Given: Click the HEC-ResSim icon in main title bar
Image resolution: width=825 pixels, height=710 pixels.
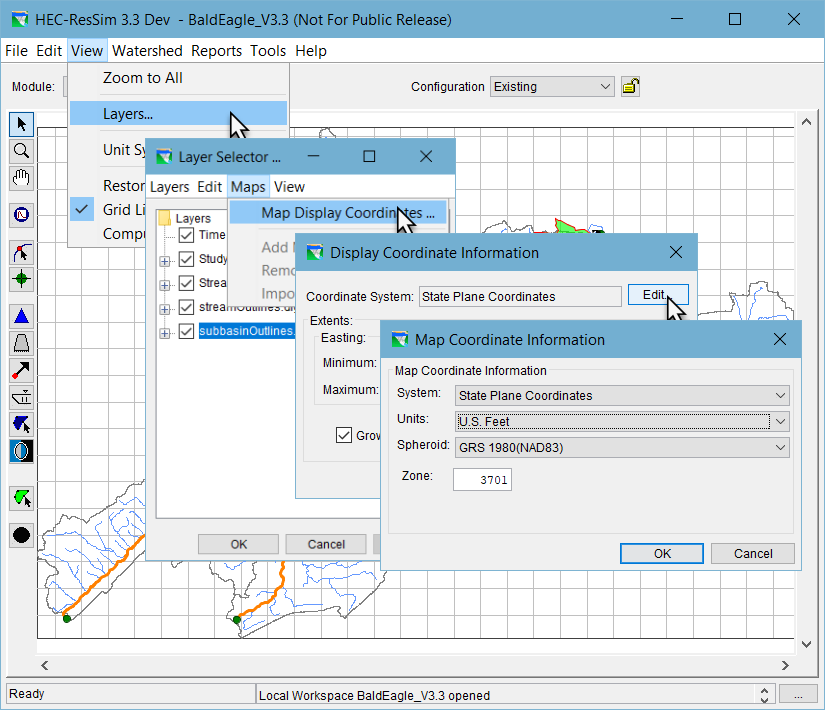Looking at the screenshot, I should point(20,20).
